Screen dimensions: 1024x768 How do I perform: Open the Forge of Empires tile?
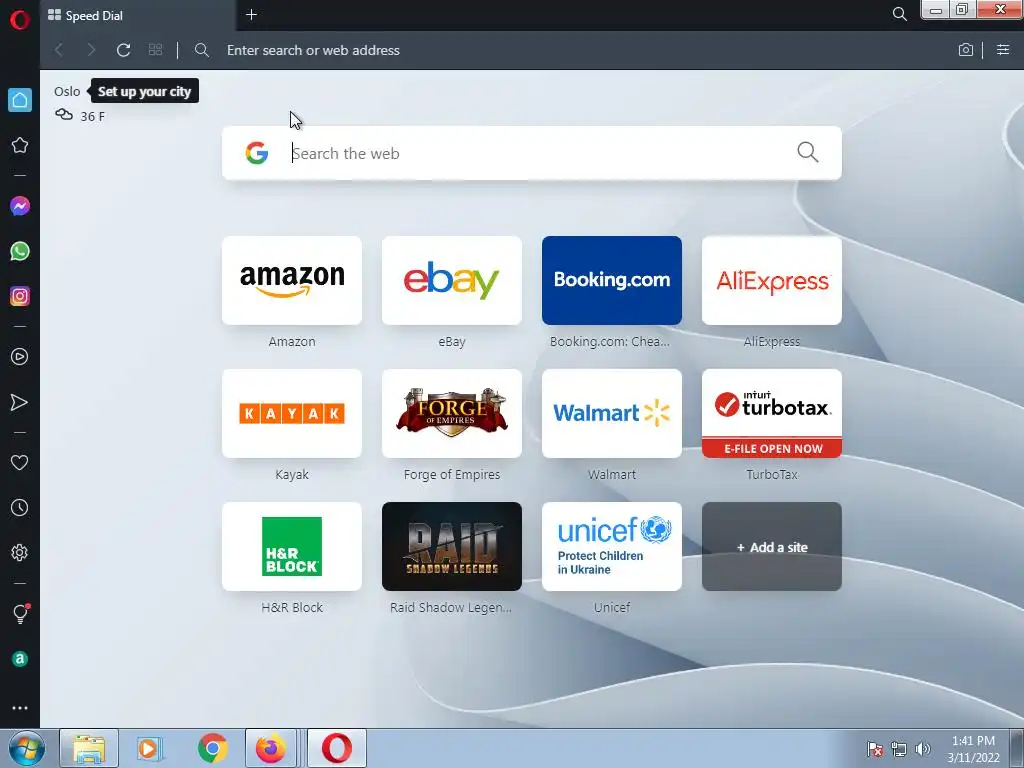point(452,413)
